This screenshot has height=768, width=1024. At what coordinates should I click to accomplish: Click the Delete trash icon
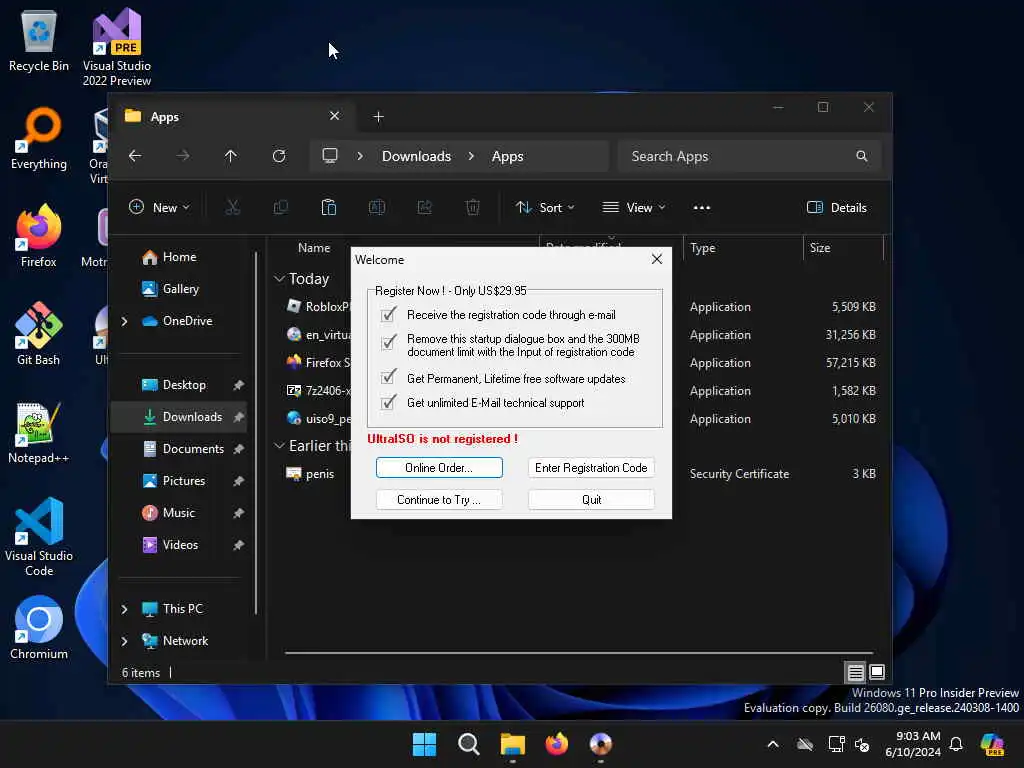click(473, 208)
